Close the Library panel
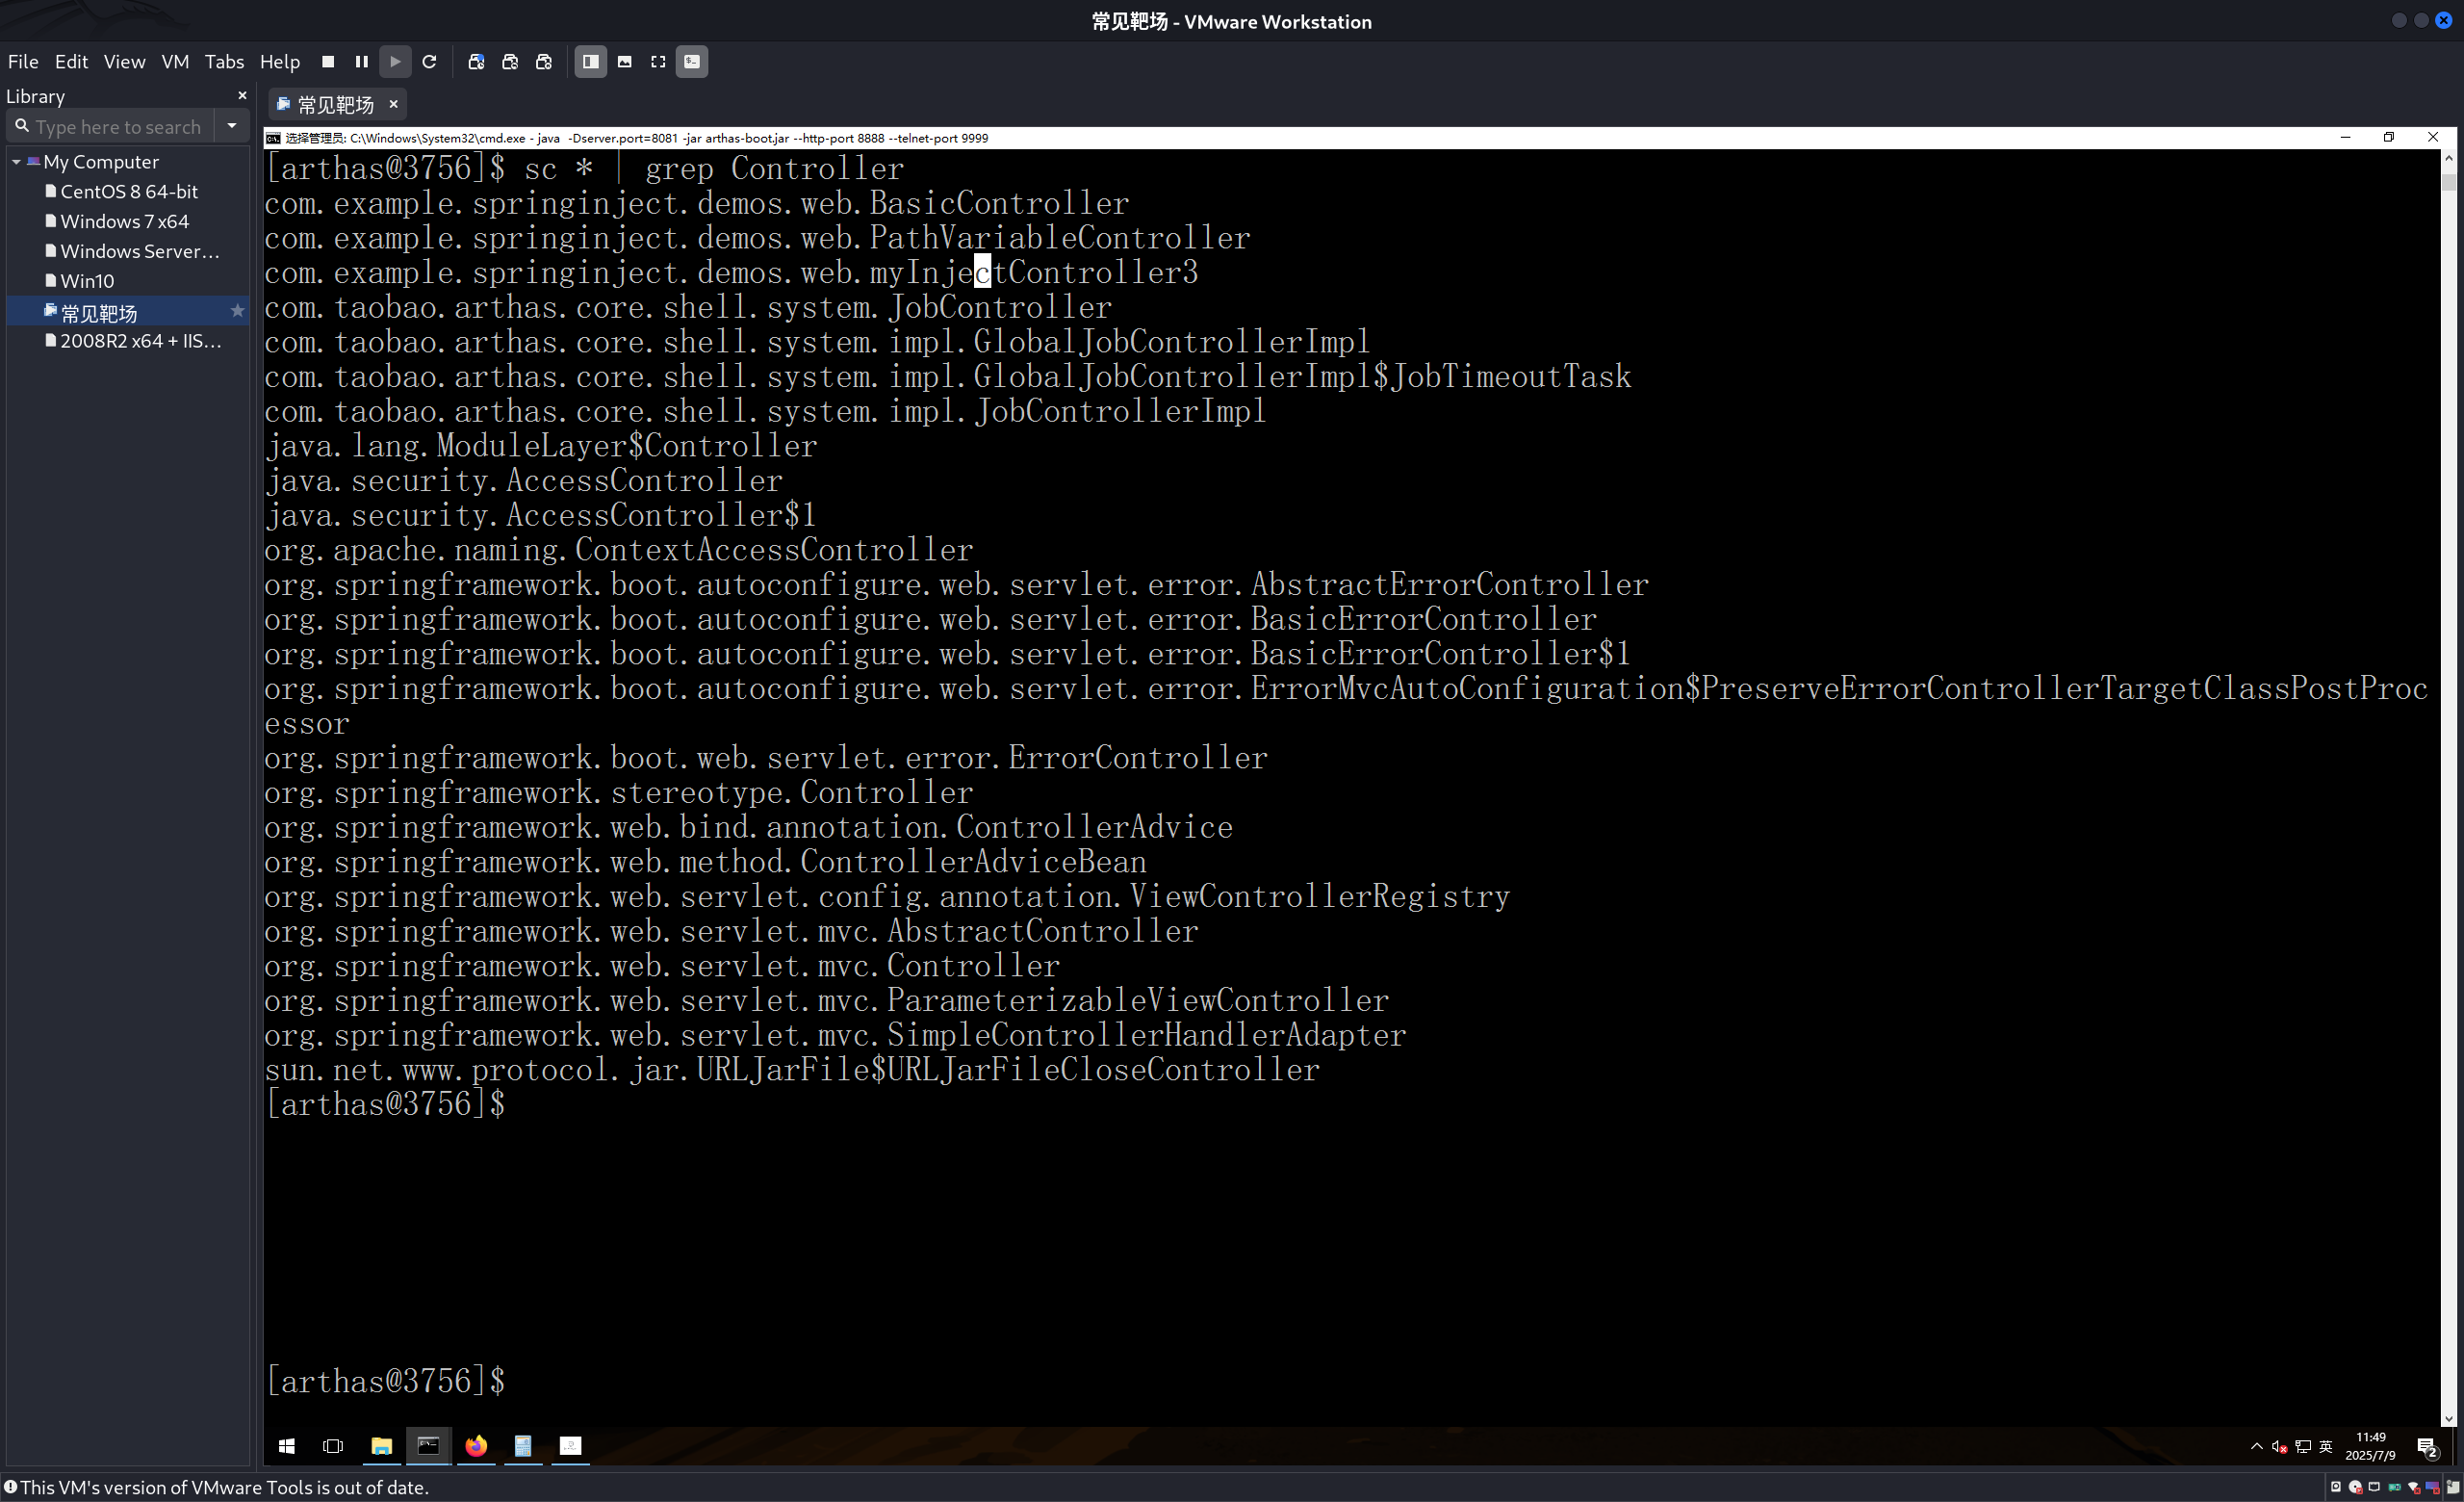This screenshot has height=1502, width=2464. pos(242,96)
